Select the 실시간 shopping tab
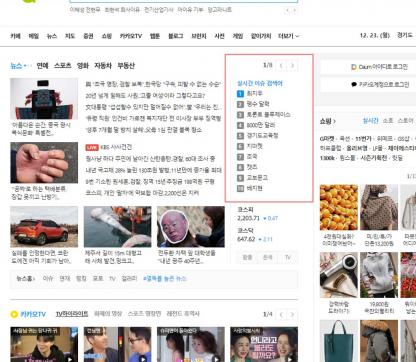The image size is (416, 362). click(370, 121)
